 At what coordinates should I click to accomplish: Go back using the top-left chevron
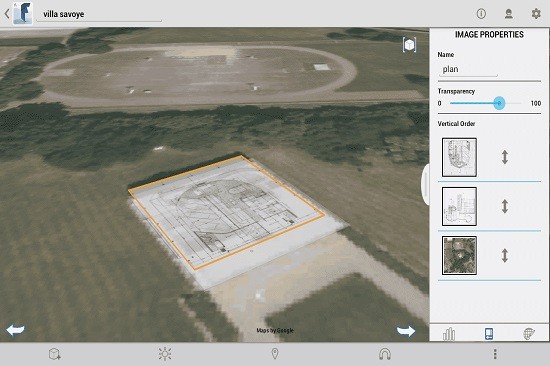point(7,14)
